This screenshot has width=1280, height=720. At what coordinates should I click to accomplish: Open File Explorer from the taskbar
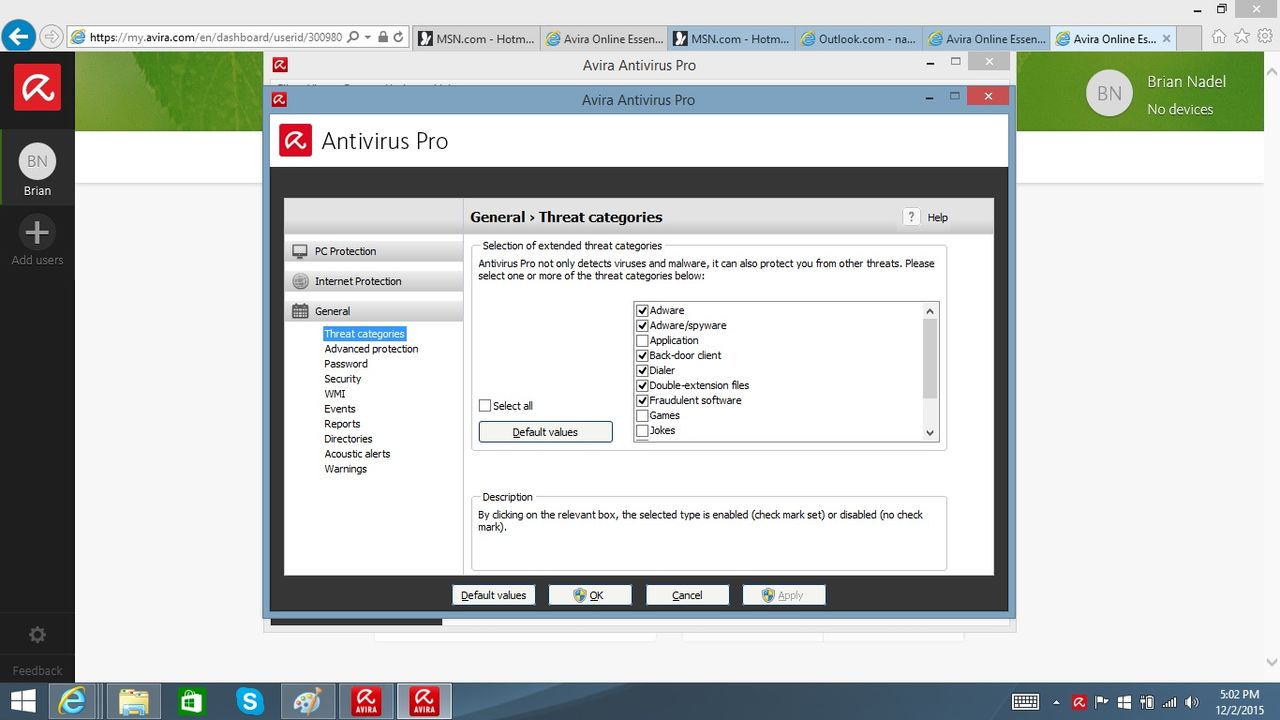[132, 702]
